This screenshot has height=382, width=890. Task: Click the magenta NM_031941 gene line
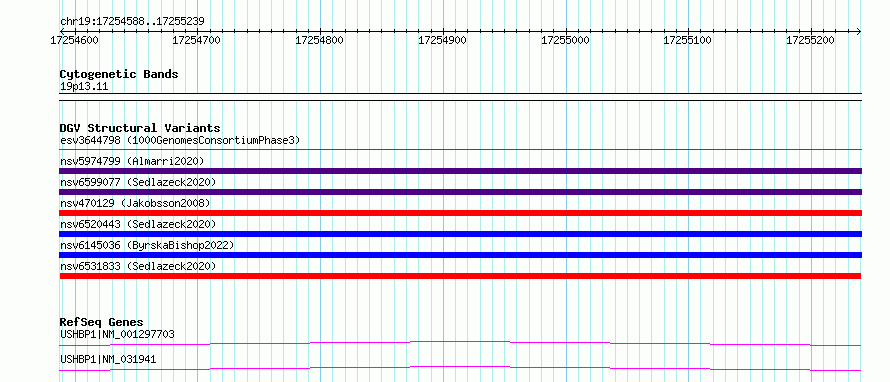point(460,368)
